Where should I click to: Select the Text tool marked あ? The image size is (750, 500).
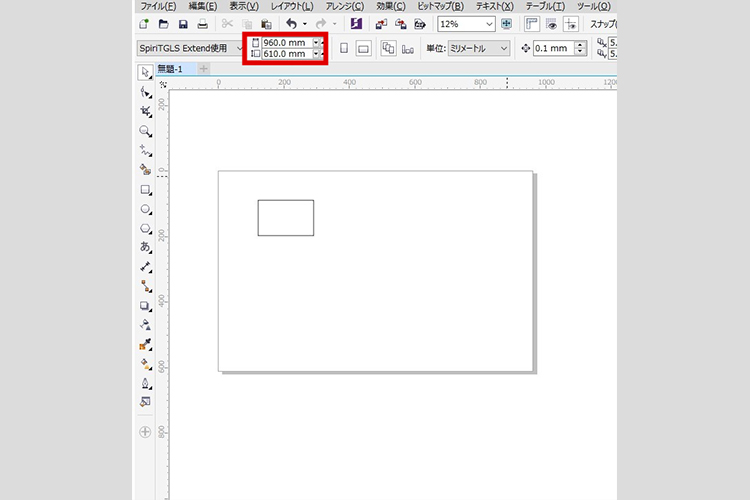tap(145, 247)
